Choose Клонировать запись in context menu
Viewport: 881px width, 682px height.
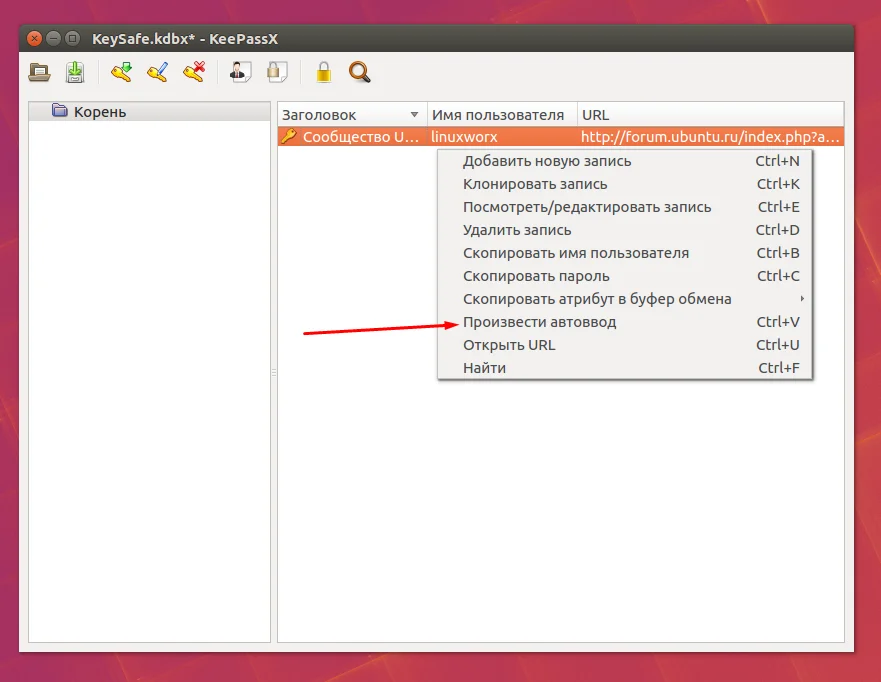535,184
